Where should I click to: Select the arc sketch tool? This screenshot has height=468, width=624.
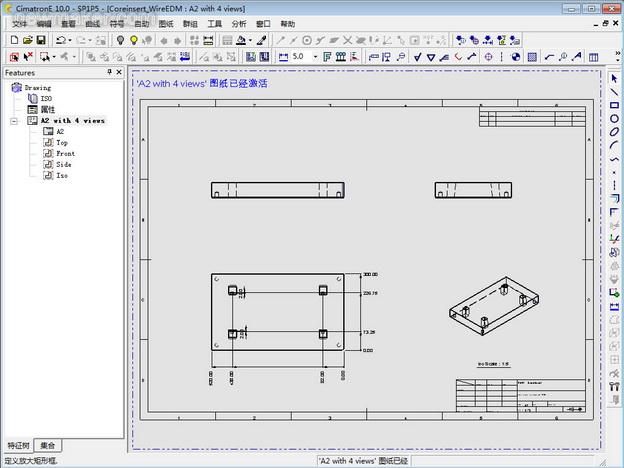click(614, 145)
